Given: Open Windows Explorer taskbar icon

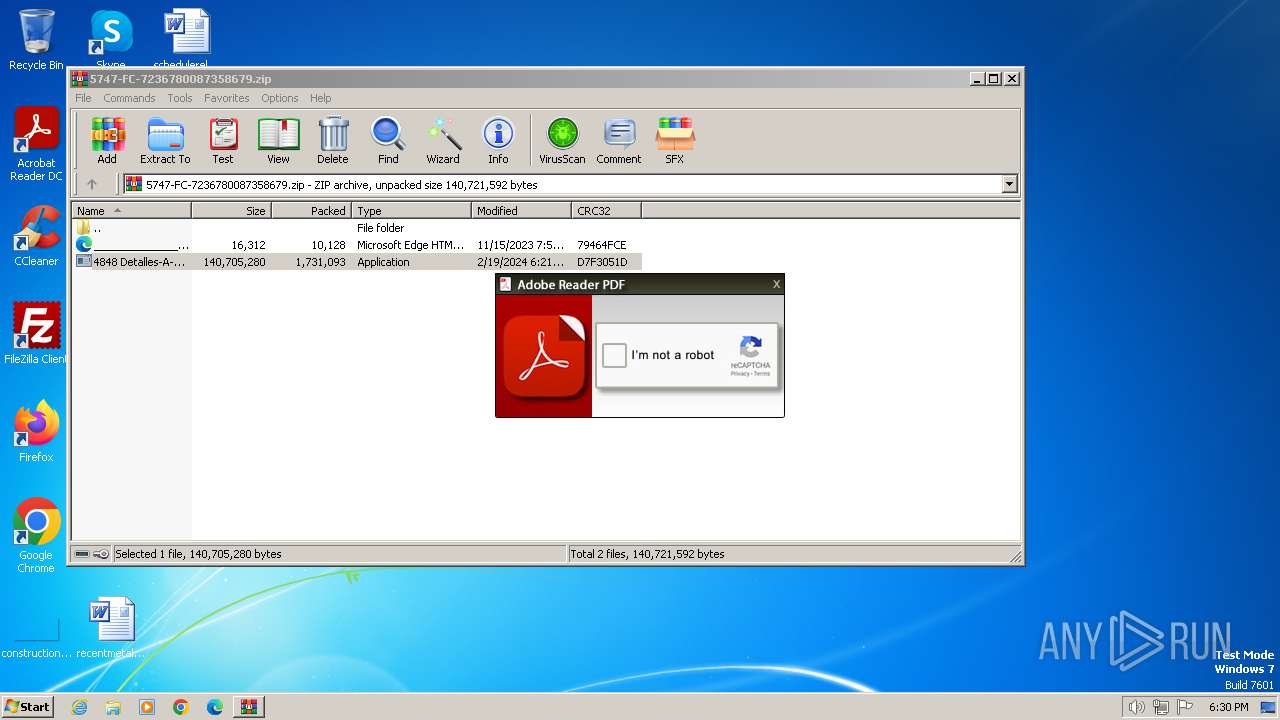Looking at the screenshot, I should [113, 707].
